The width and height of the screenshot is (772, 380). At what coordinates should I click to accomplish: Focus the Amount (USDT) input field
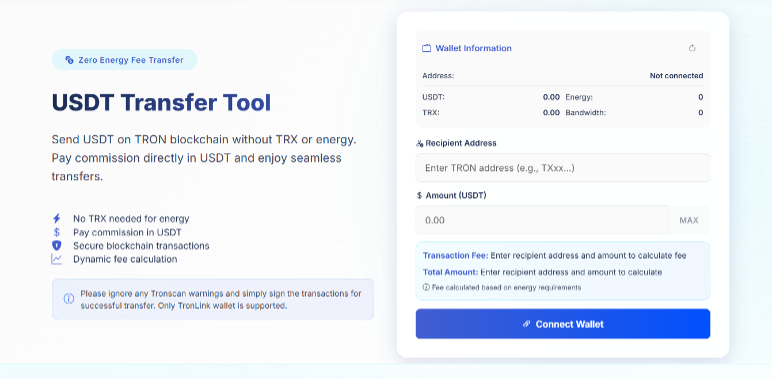tap(542, 220)
